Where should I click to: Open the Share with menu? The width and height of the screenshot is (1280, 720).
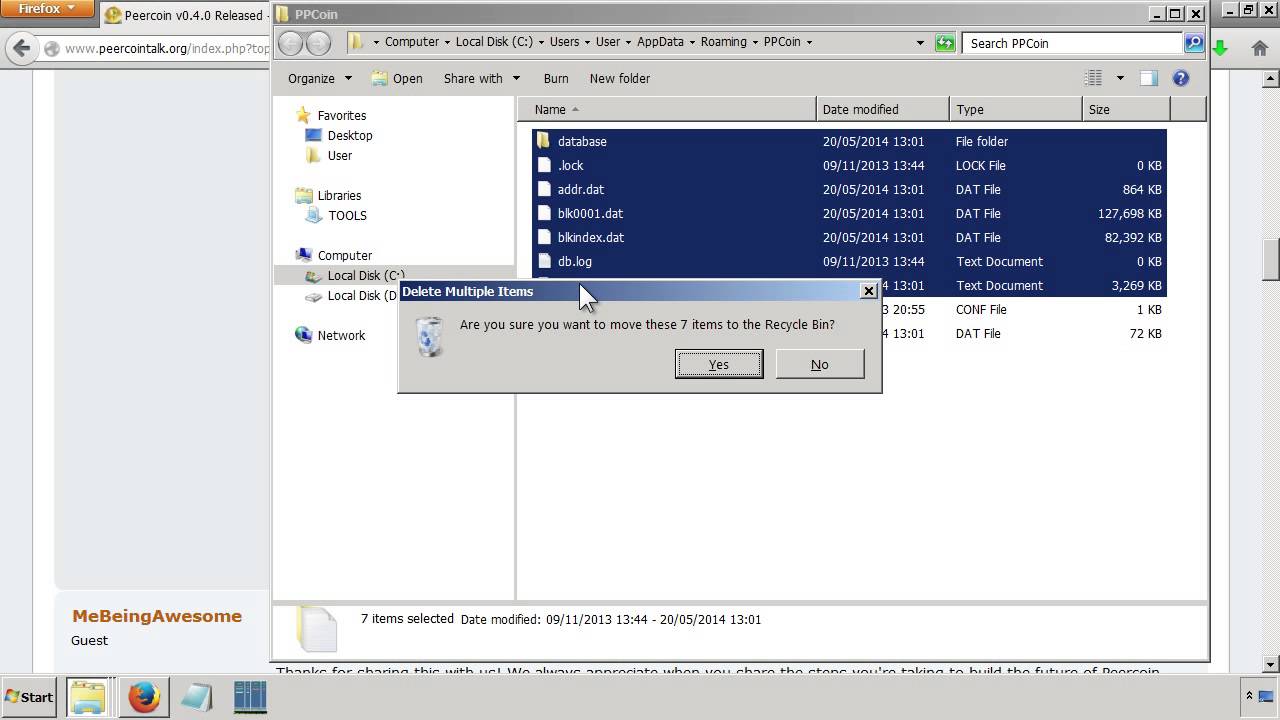482,78
